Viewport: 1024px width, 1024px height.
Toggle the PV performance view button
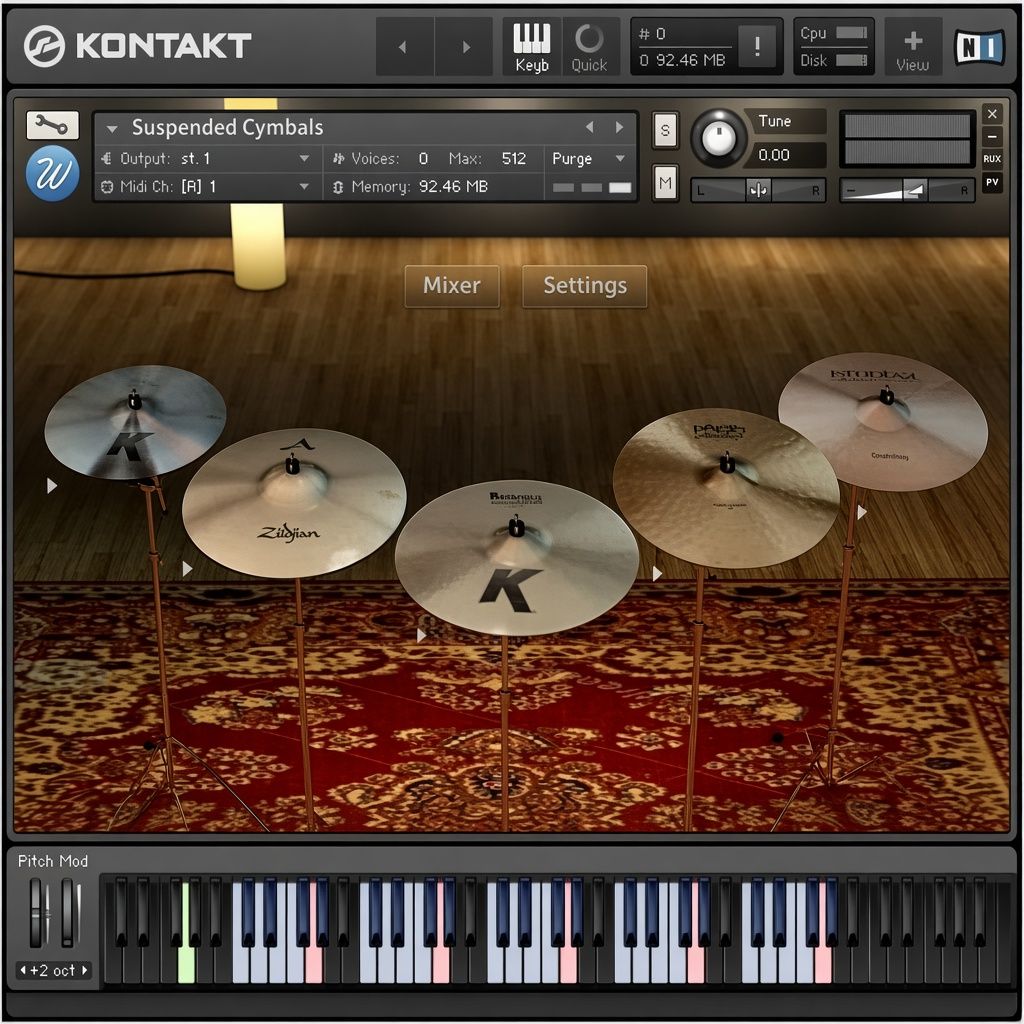[992, 182]
